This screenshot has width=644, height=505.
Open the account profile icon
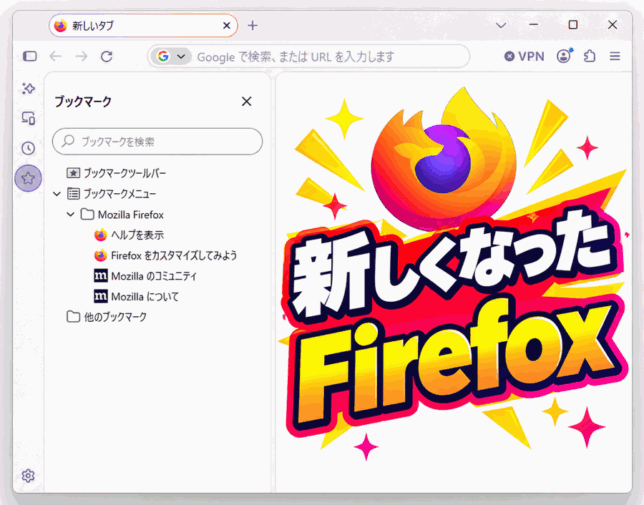click(564, 56)
